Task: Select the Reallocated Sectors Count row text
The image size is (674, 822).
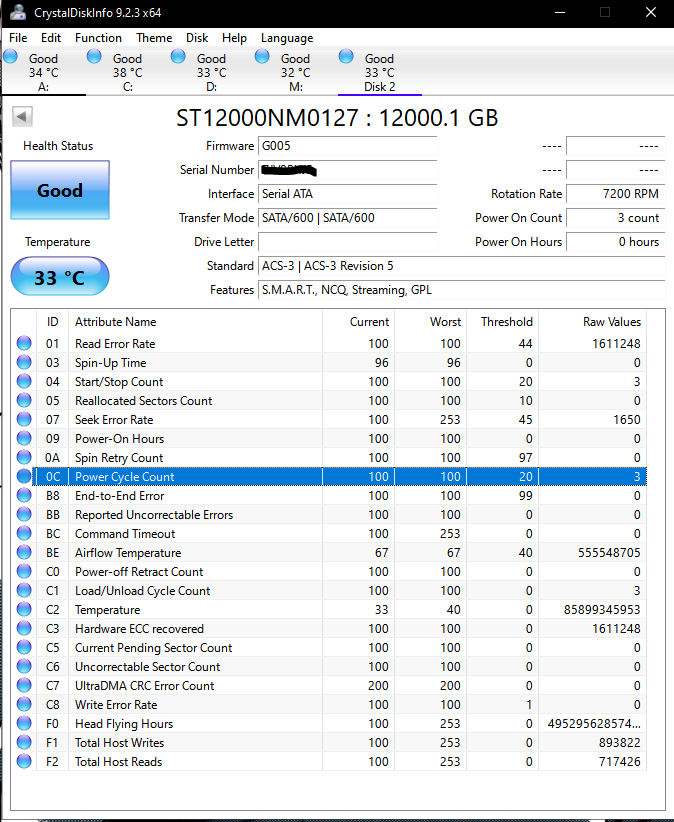Action: pyautogui.click(x=144, y=401)
